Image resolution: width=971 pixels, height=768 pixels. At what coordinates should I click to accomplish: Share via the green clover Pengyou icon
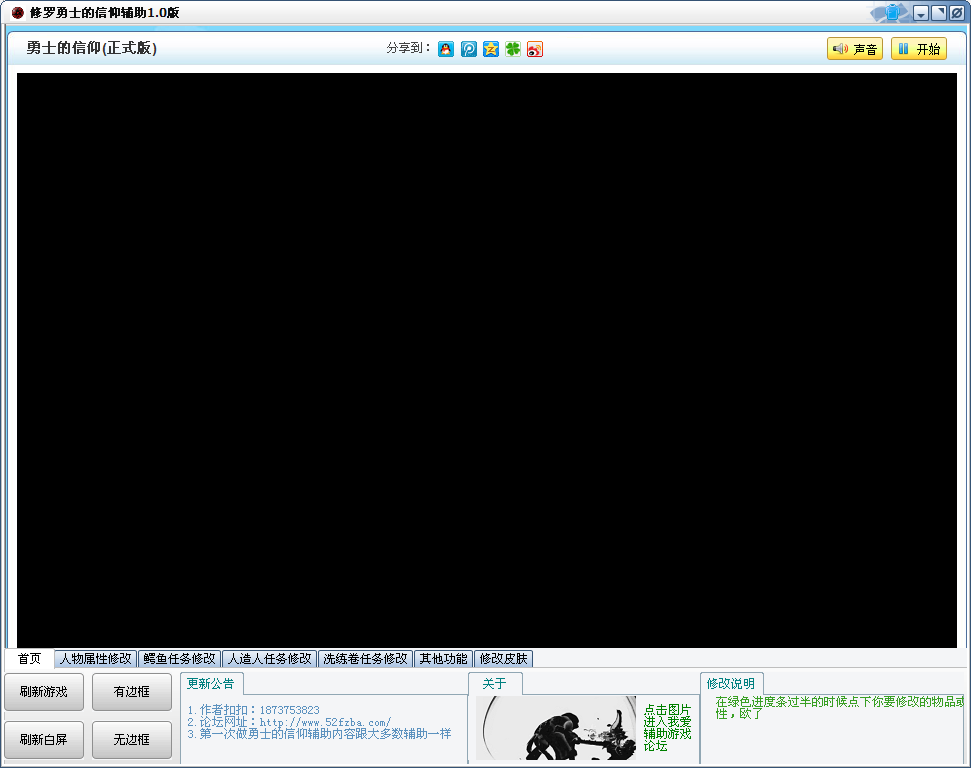click(513, 49)
